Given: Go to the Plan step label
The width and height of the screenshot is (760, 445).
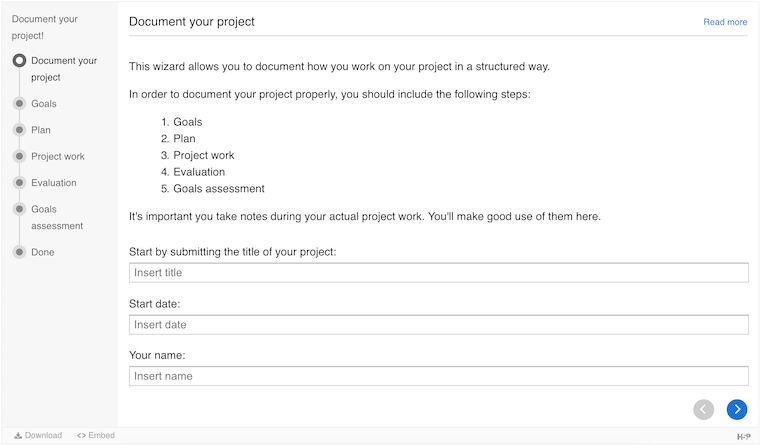Looking at the screenshot, I should pos(41,130).
